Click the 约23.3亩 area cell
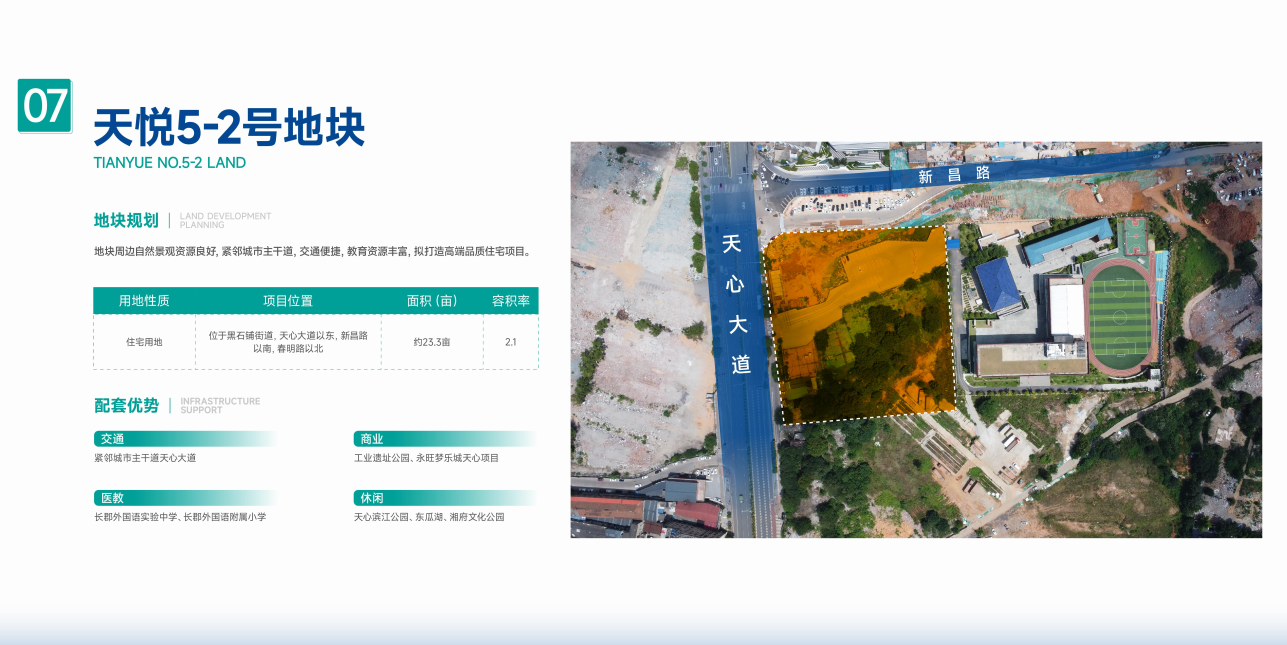Viewport: 1287px width, 645px height. [x=432, y=342]
